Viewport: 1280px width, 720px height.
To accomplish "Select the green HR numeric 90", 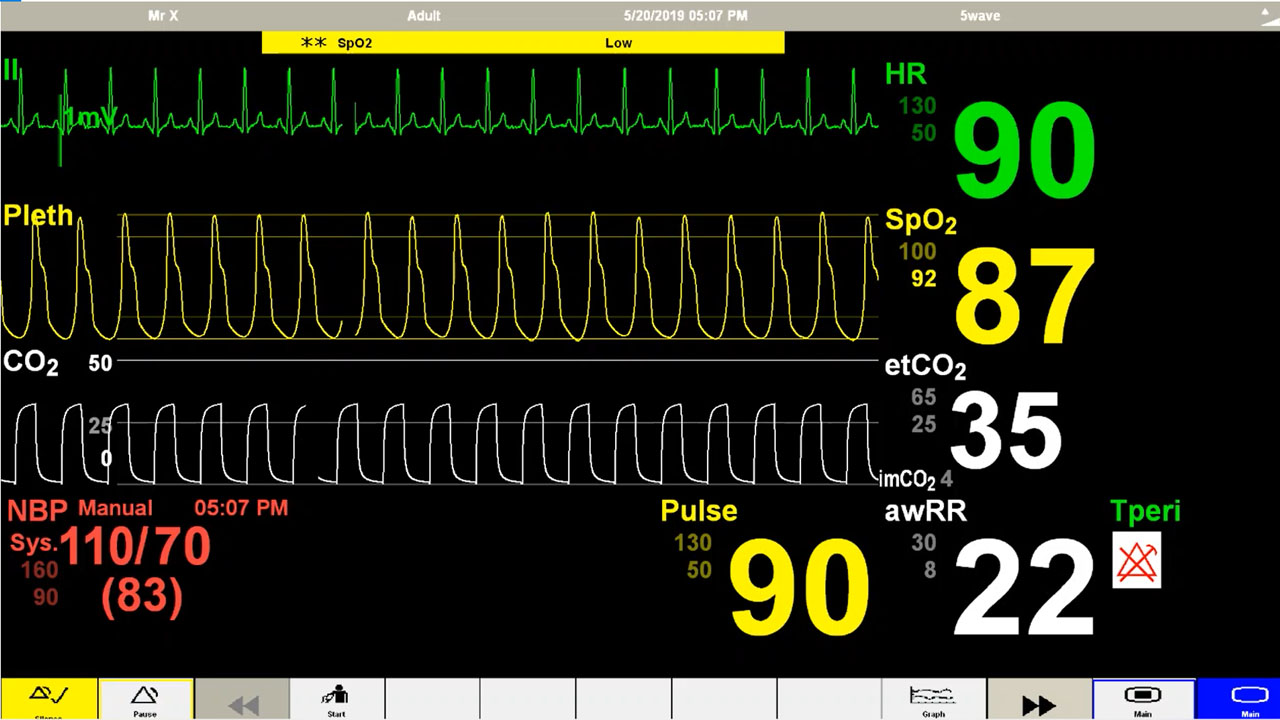I will click(x=1024, y=152).
